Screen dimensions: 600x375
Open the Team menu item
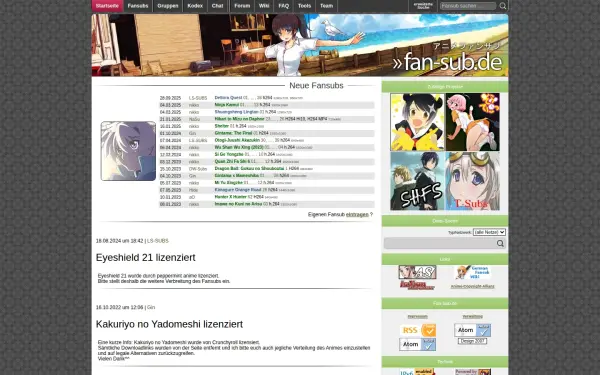click(x=326, y=6)
